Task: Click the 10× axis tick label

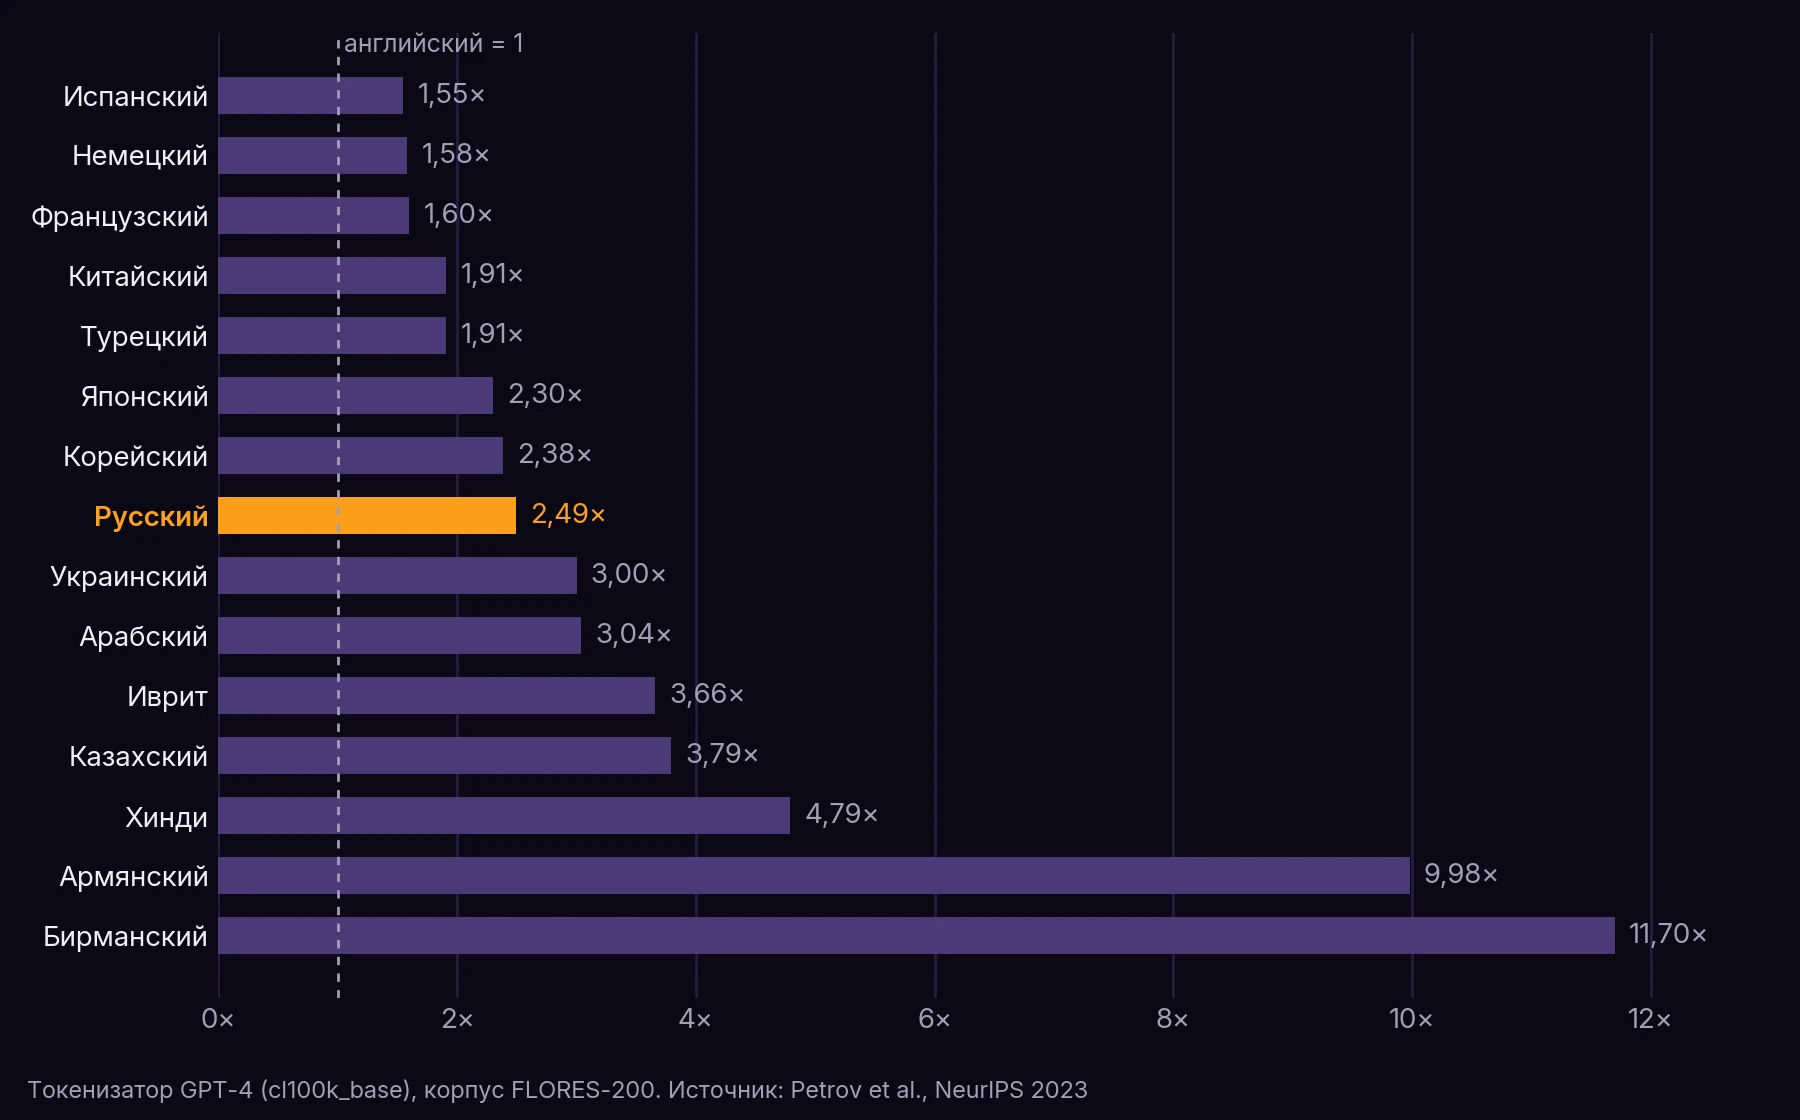Action: 1411,1019
